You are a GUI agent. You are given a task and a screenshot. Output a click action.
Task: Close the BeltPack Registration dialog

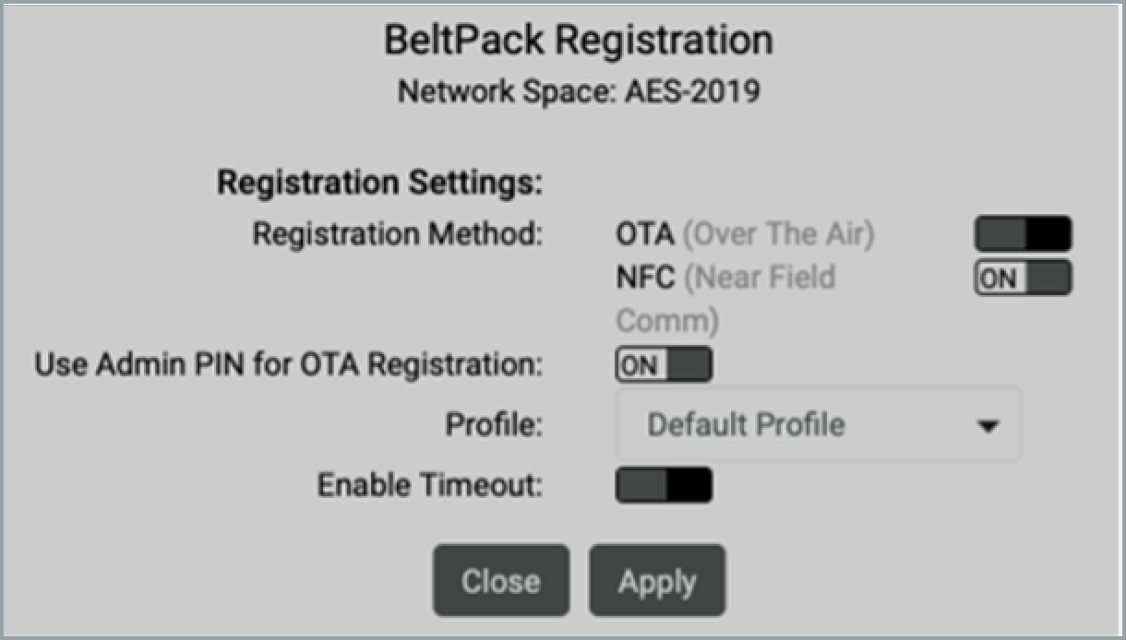tap(500, 581)
